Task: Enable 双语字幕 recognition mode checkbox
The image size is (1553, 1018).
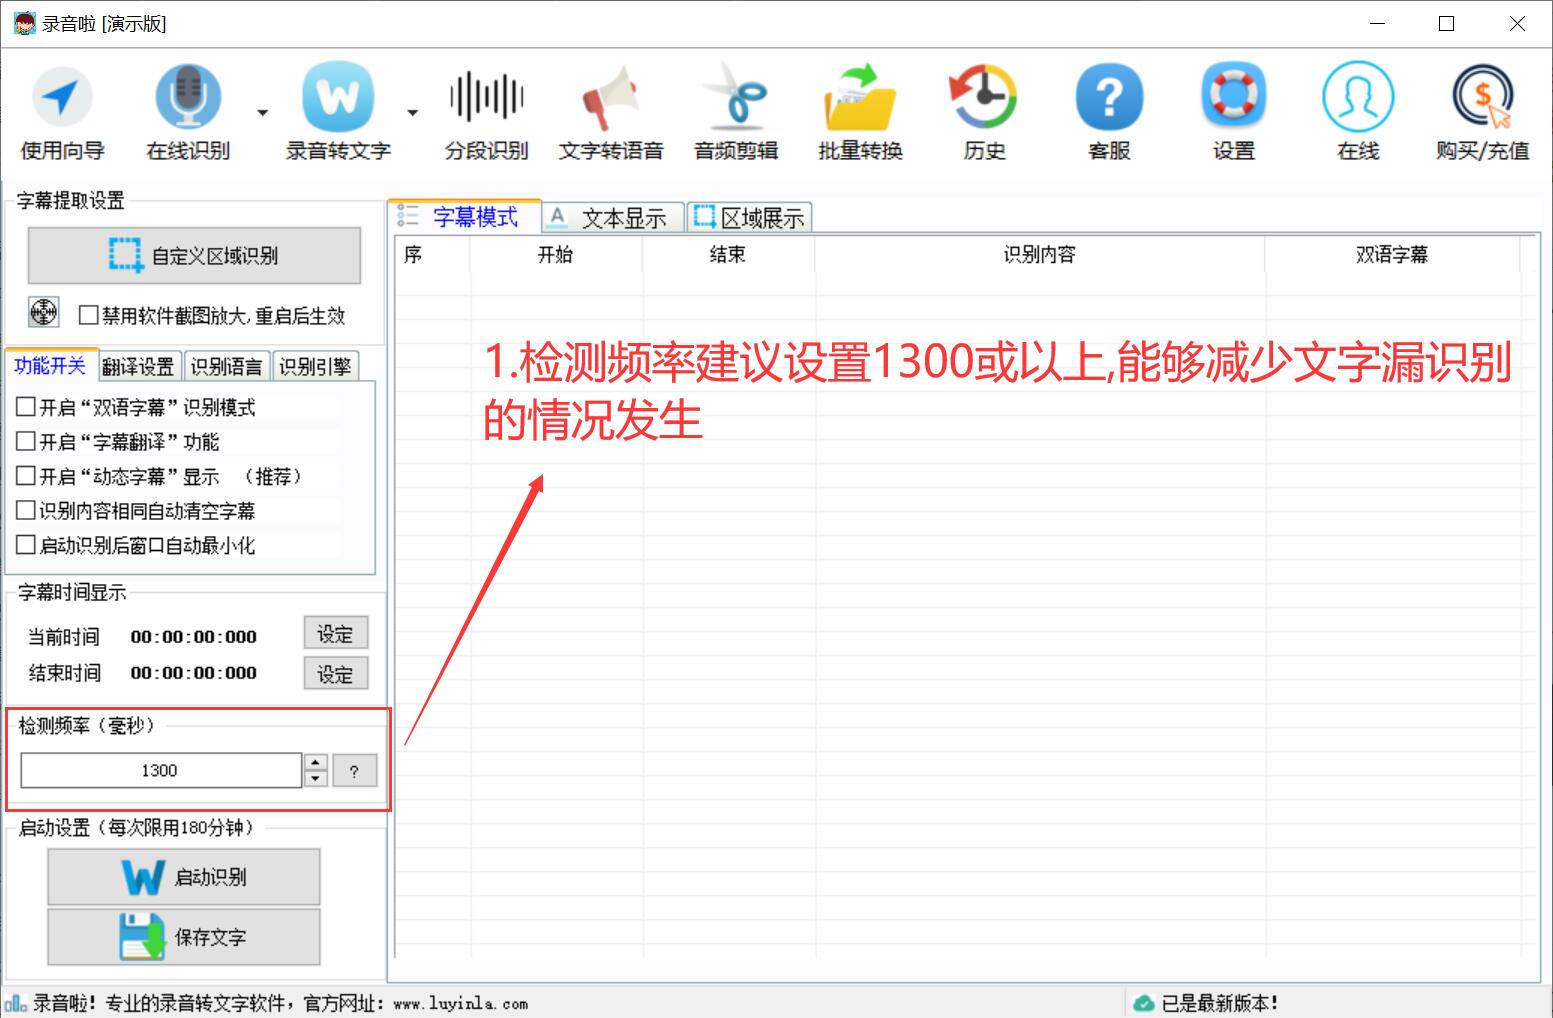Action: point(26,407)
